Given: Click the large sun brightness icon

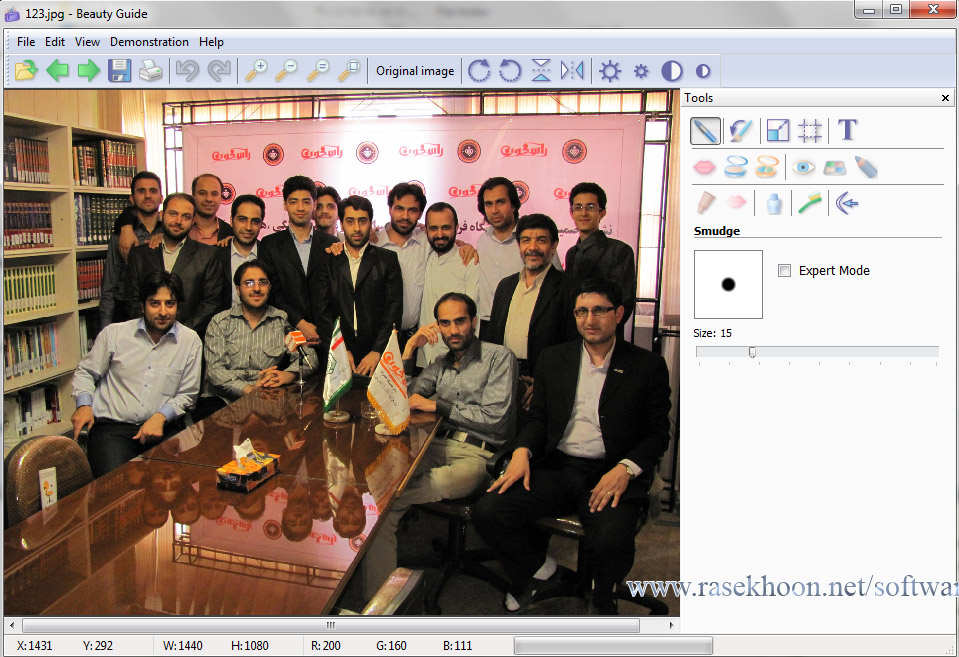Looking at the screenshot, I should 610,71.
